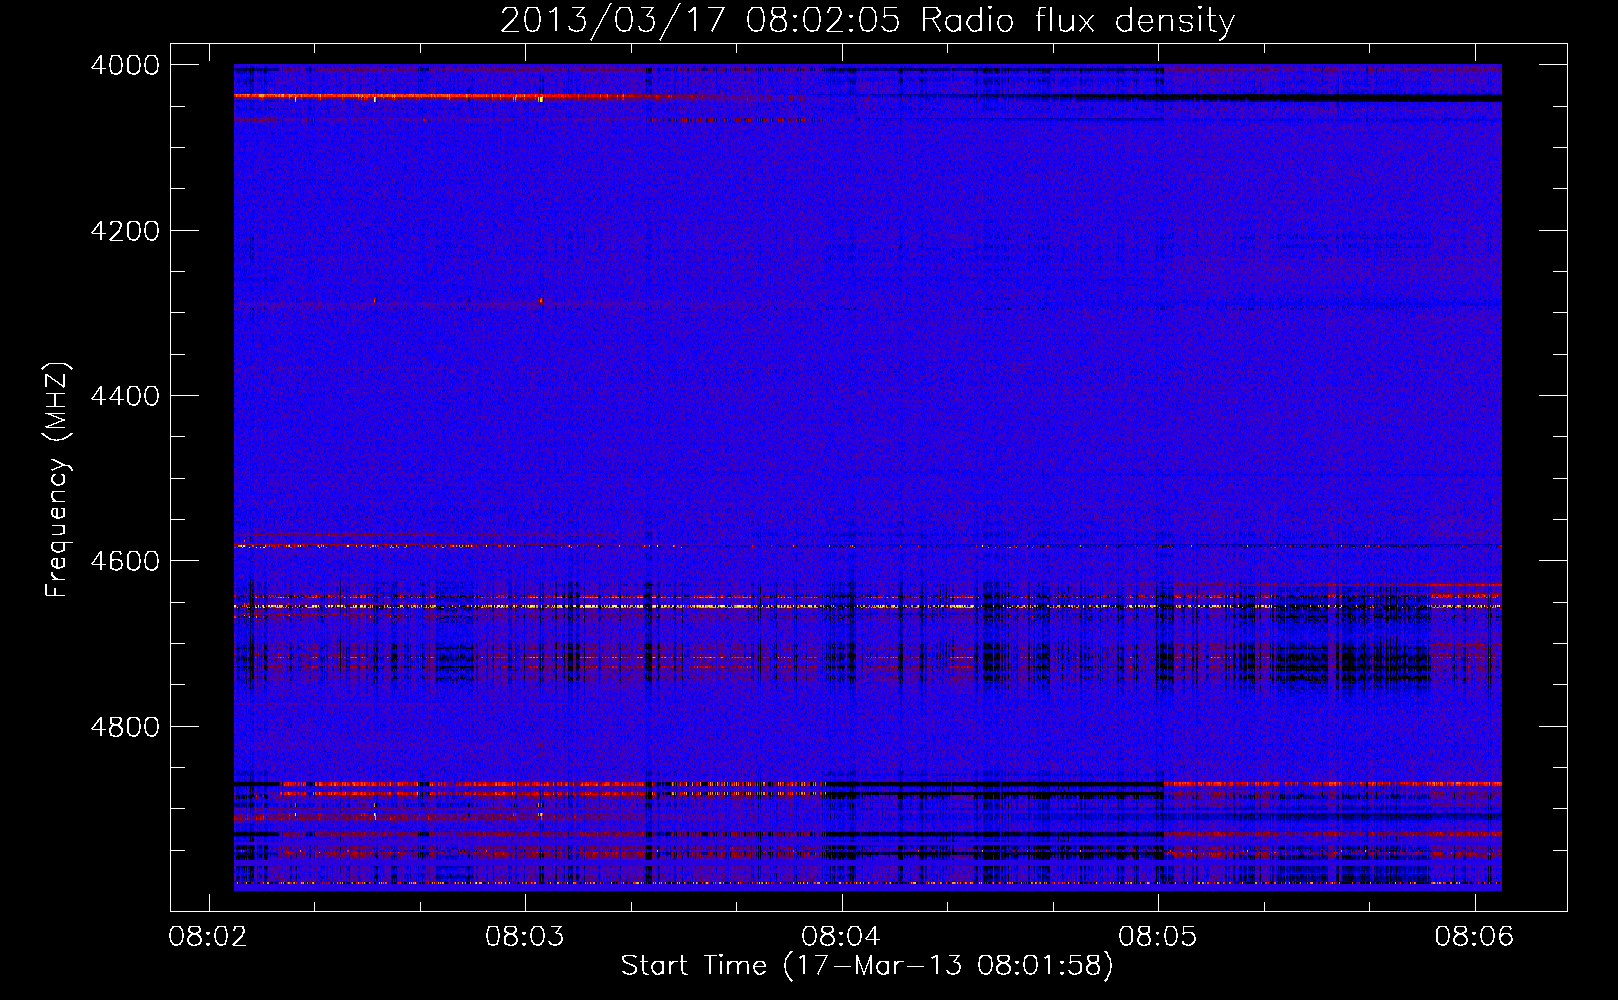Click the 08:02 time axis label

pyautogui.click(x=208, y=937)
